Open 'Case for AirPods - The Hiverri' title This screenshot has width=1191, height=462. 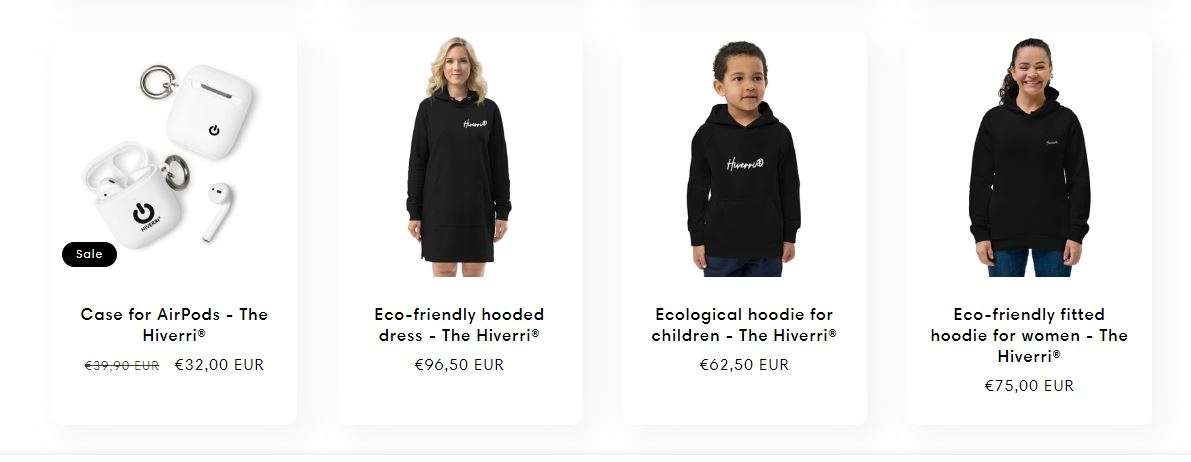tap(174, 324)
